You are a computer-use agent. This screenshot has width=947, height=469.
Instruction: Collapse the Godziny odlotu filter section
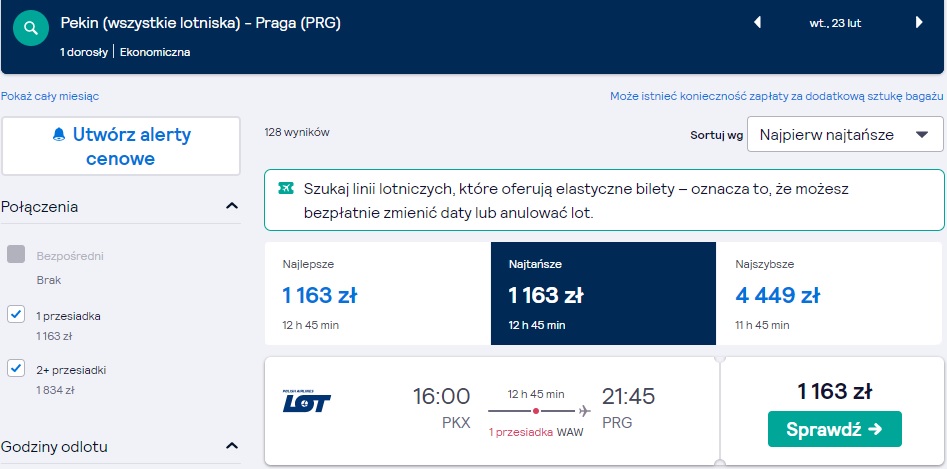click(232, 446)
